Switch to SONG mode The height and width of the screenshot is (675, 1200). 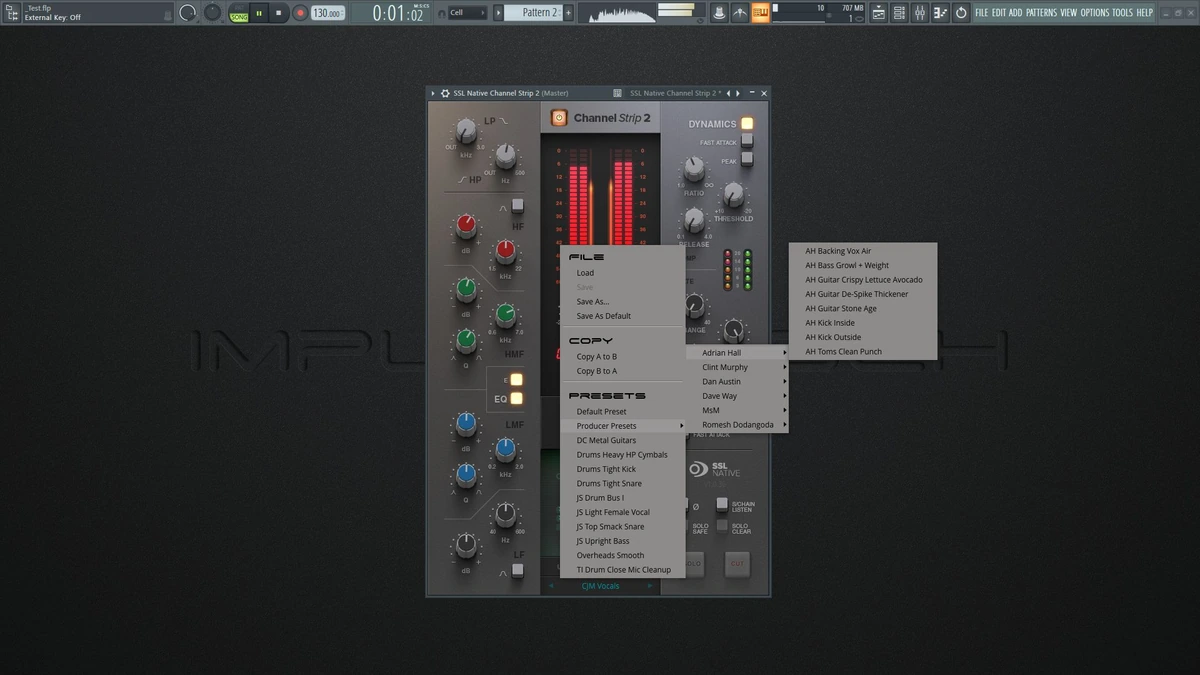(x=239, y=16)
